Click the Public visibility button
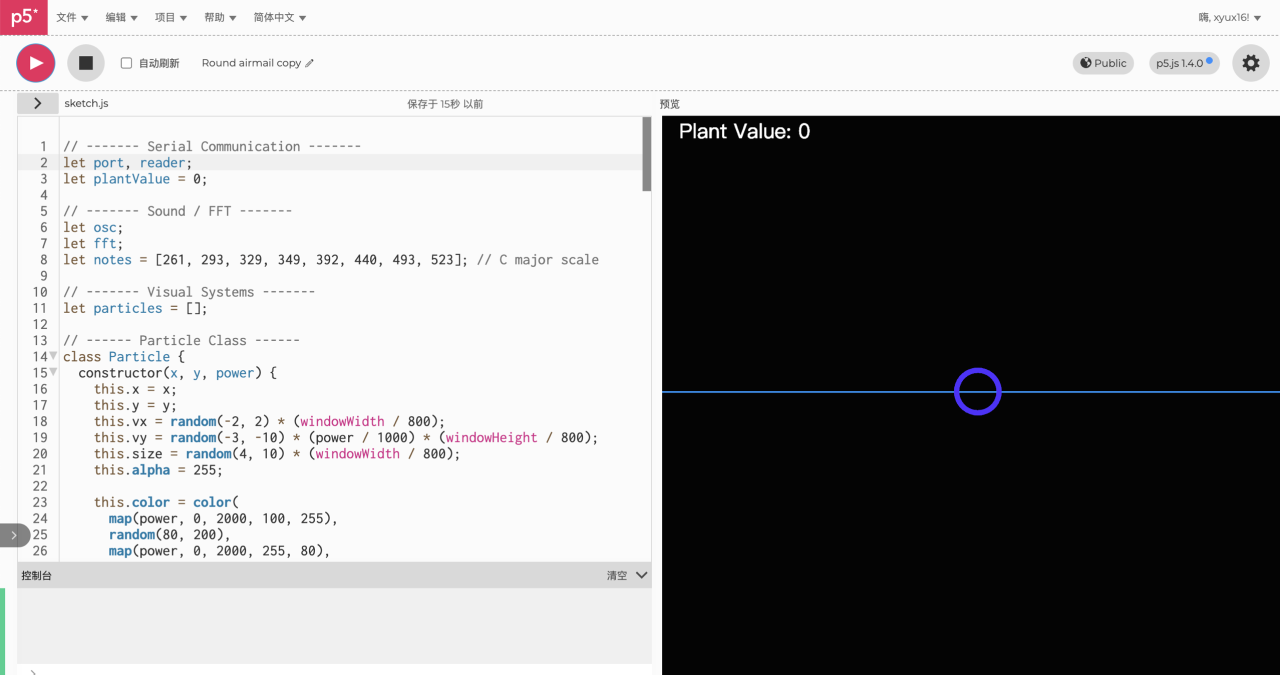The width and height of the screenshot is (1280, 675). [1103, 63]
